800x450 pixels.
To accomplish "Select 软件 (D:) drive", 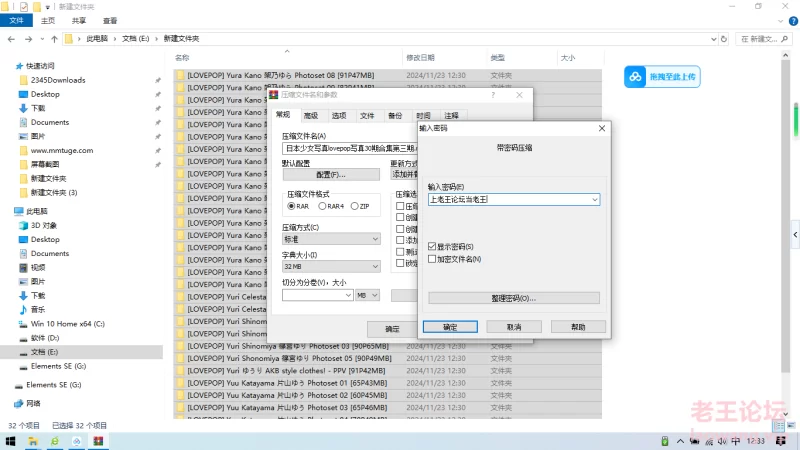I will tap(45, 338).
